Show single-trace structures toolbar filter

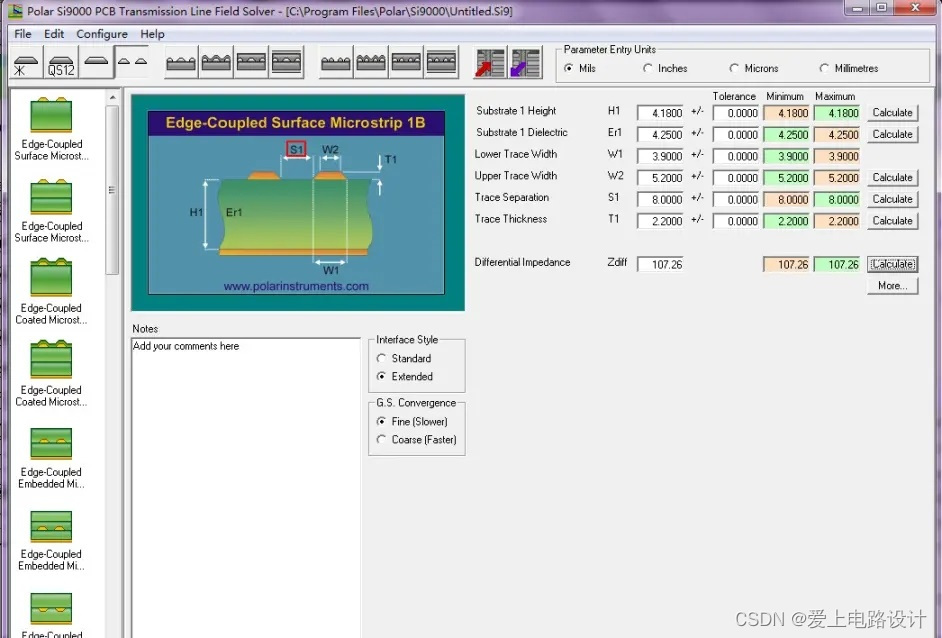pyautogui.click(x=96, y=62)
